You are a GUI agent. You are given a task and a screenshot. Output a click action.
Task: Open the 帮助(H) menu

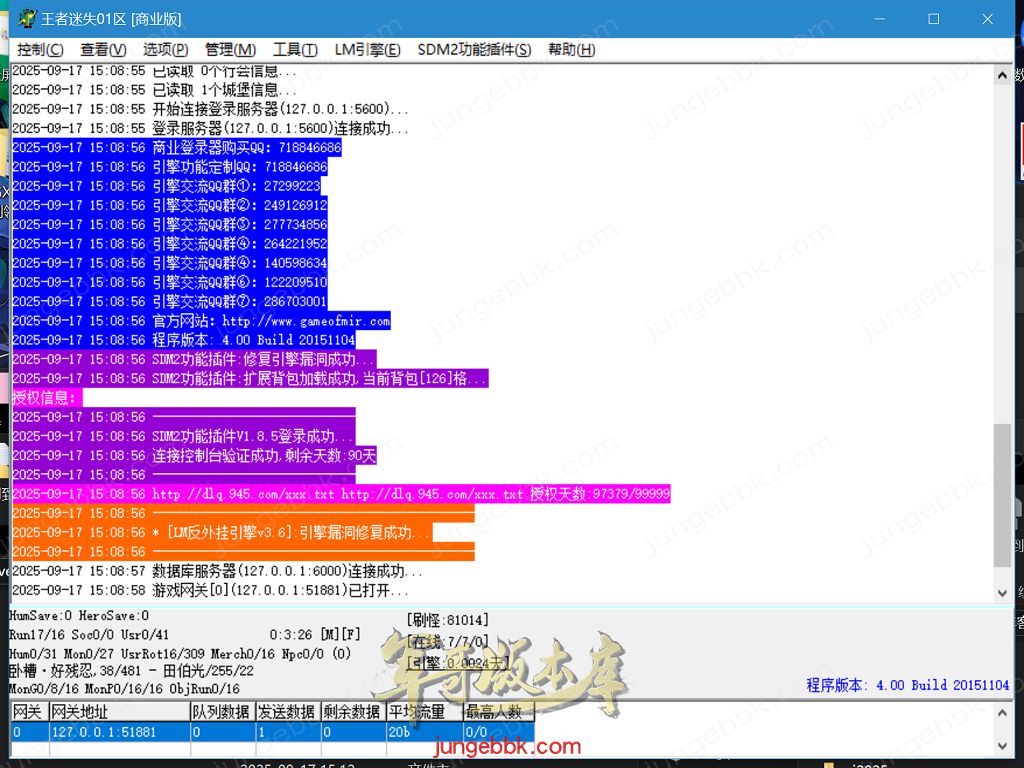571,50
